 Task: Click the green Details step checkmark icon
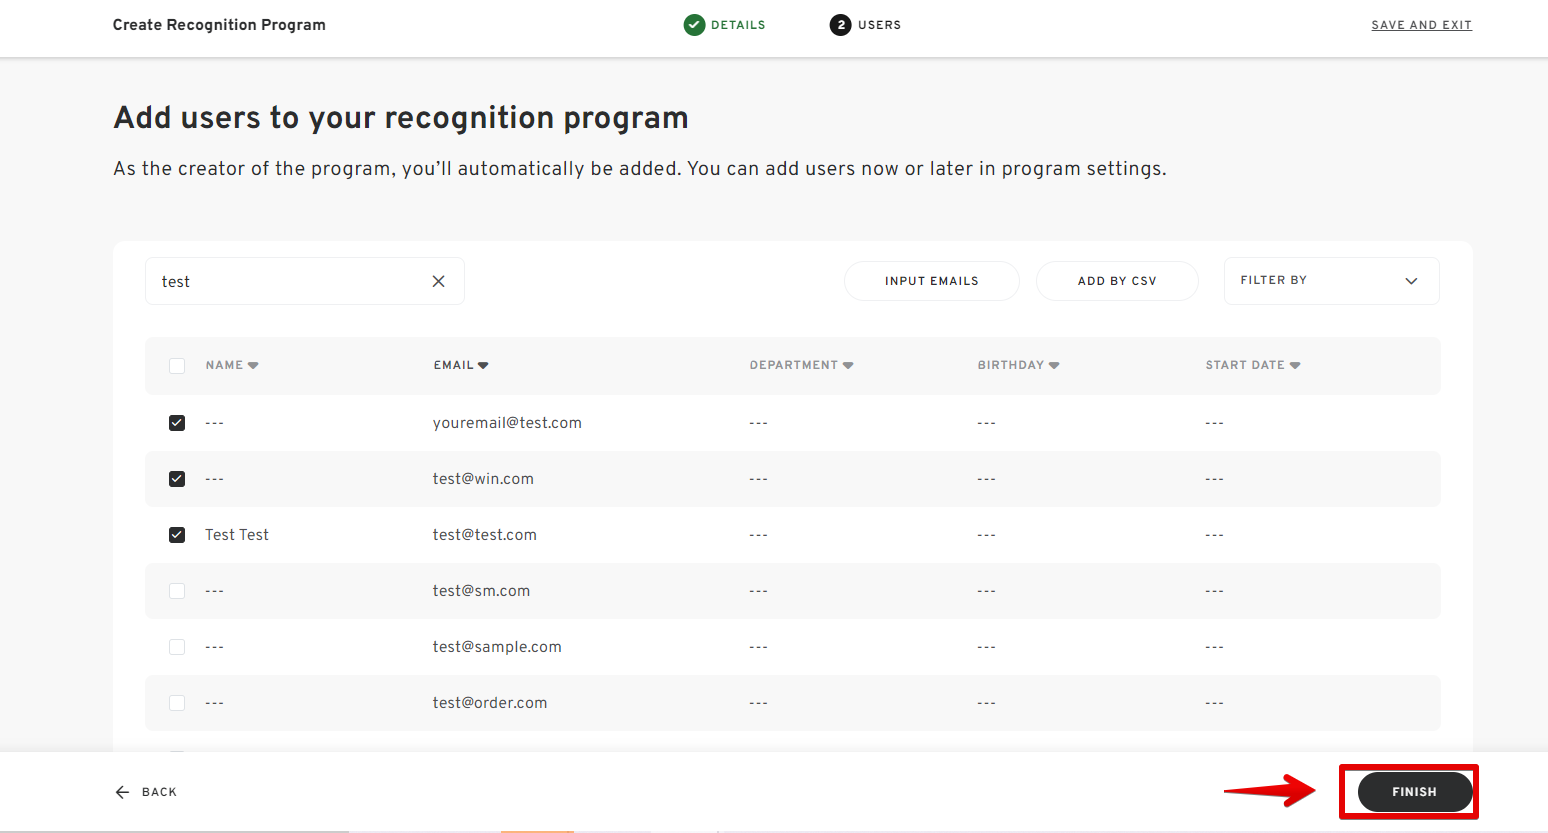click(694, 24)
